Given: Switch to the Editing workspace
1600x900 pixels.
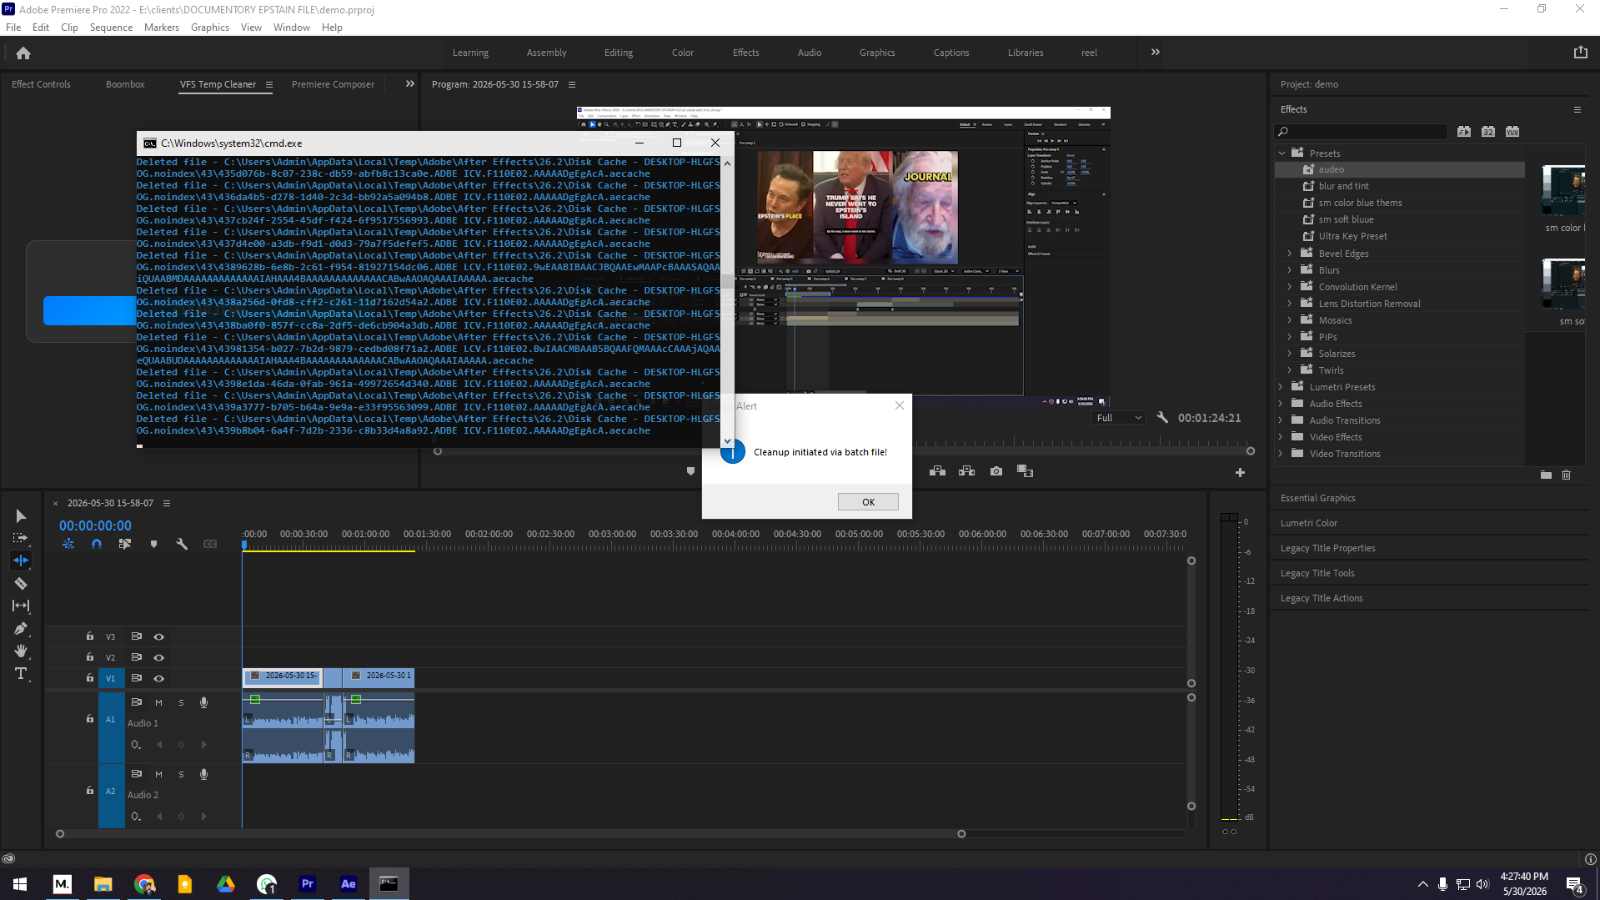Looking at the screenshot, I should coord(618,53).
